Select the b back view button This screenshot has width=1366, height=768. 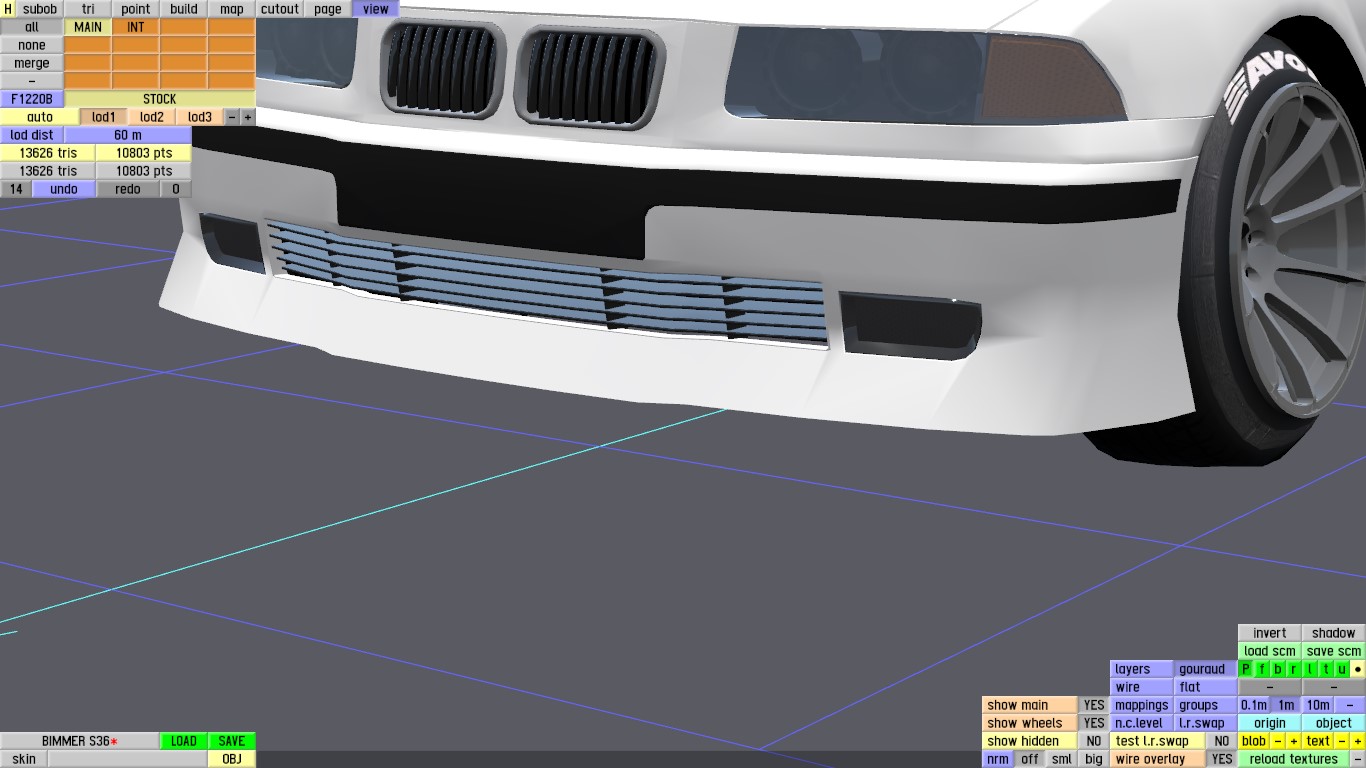(1278, 669)
